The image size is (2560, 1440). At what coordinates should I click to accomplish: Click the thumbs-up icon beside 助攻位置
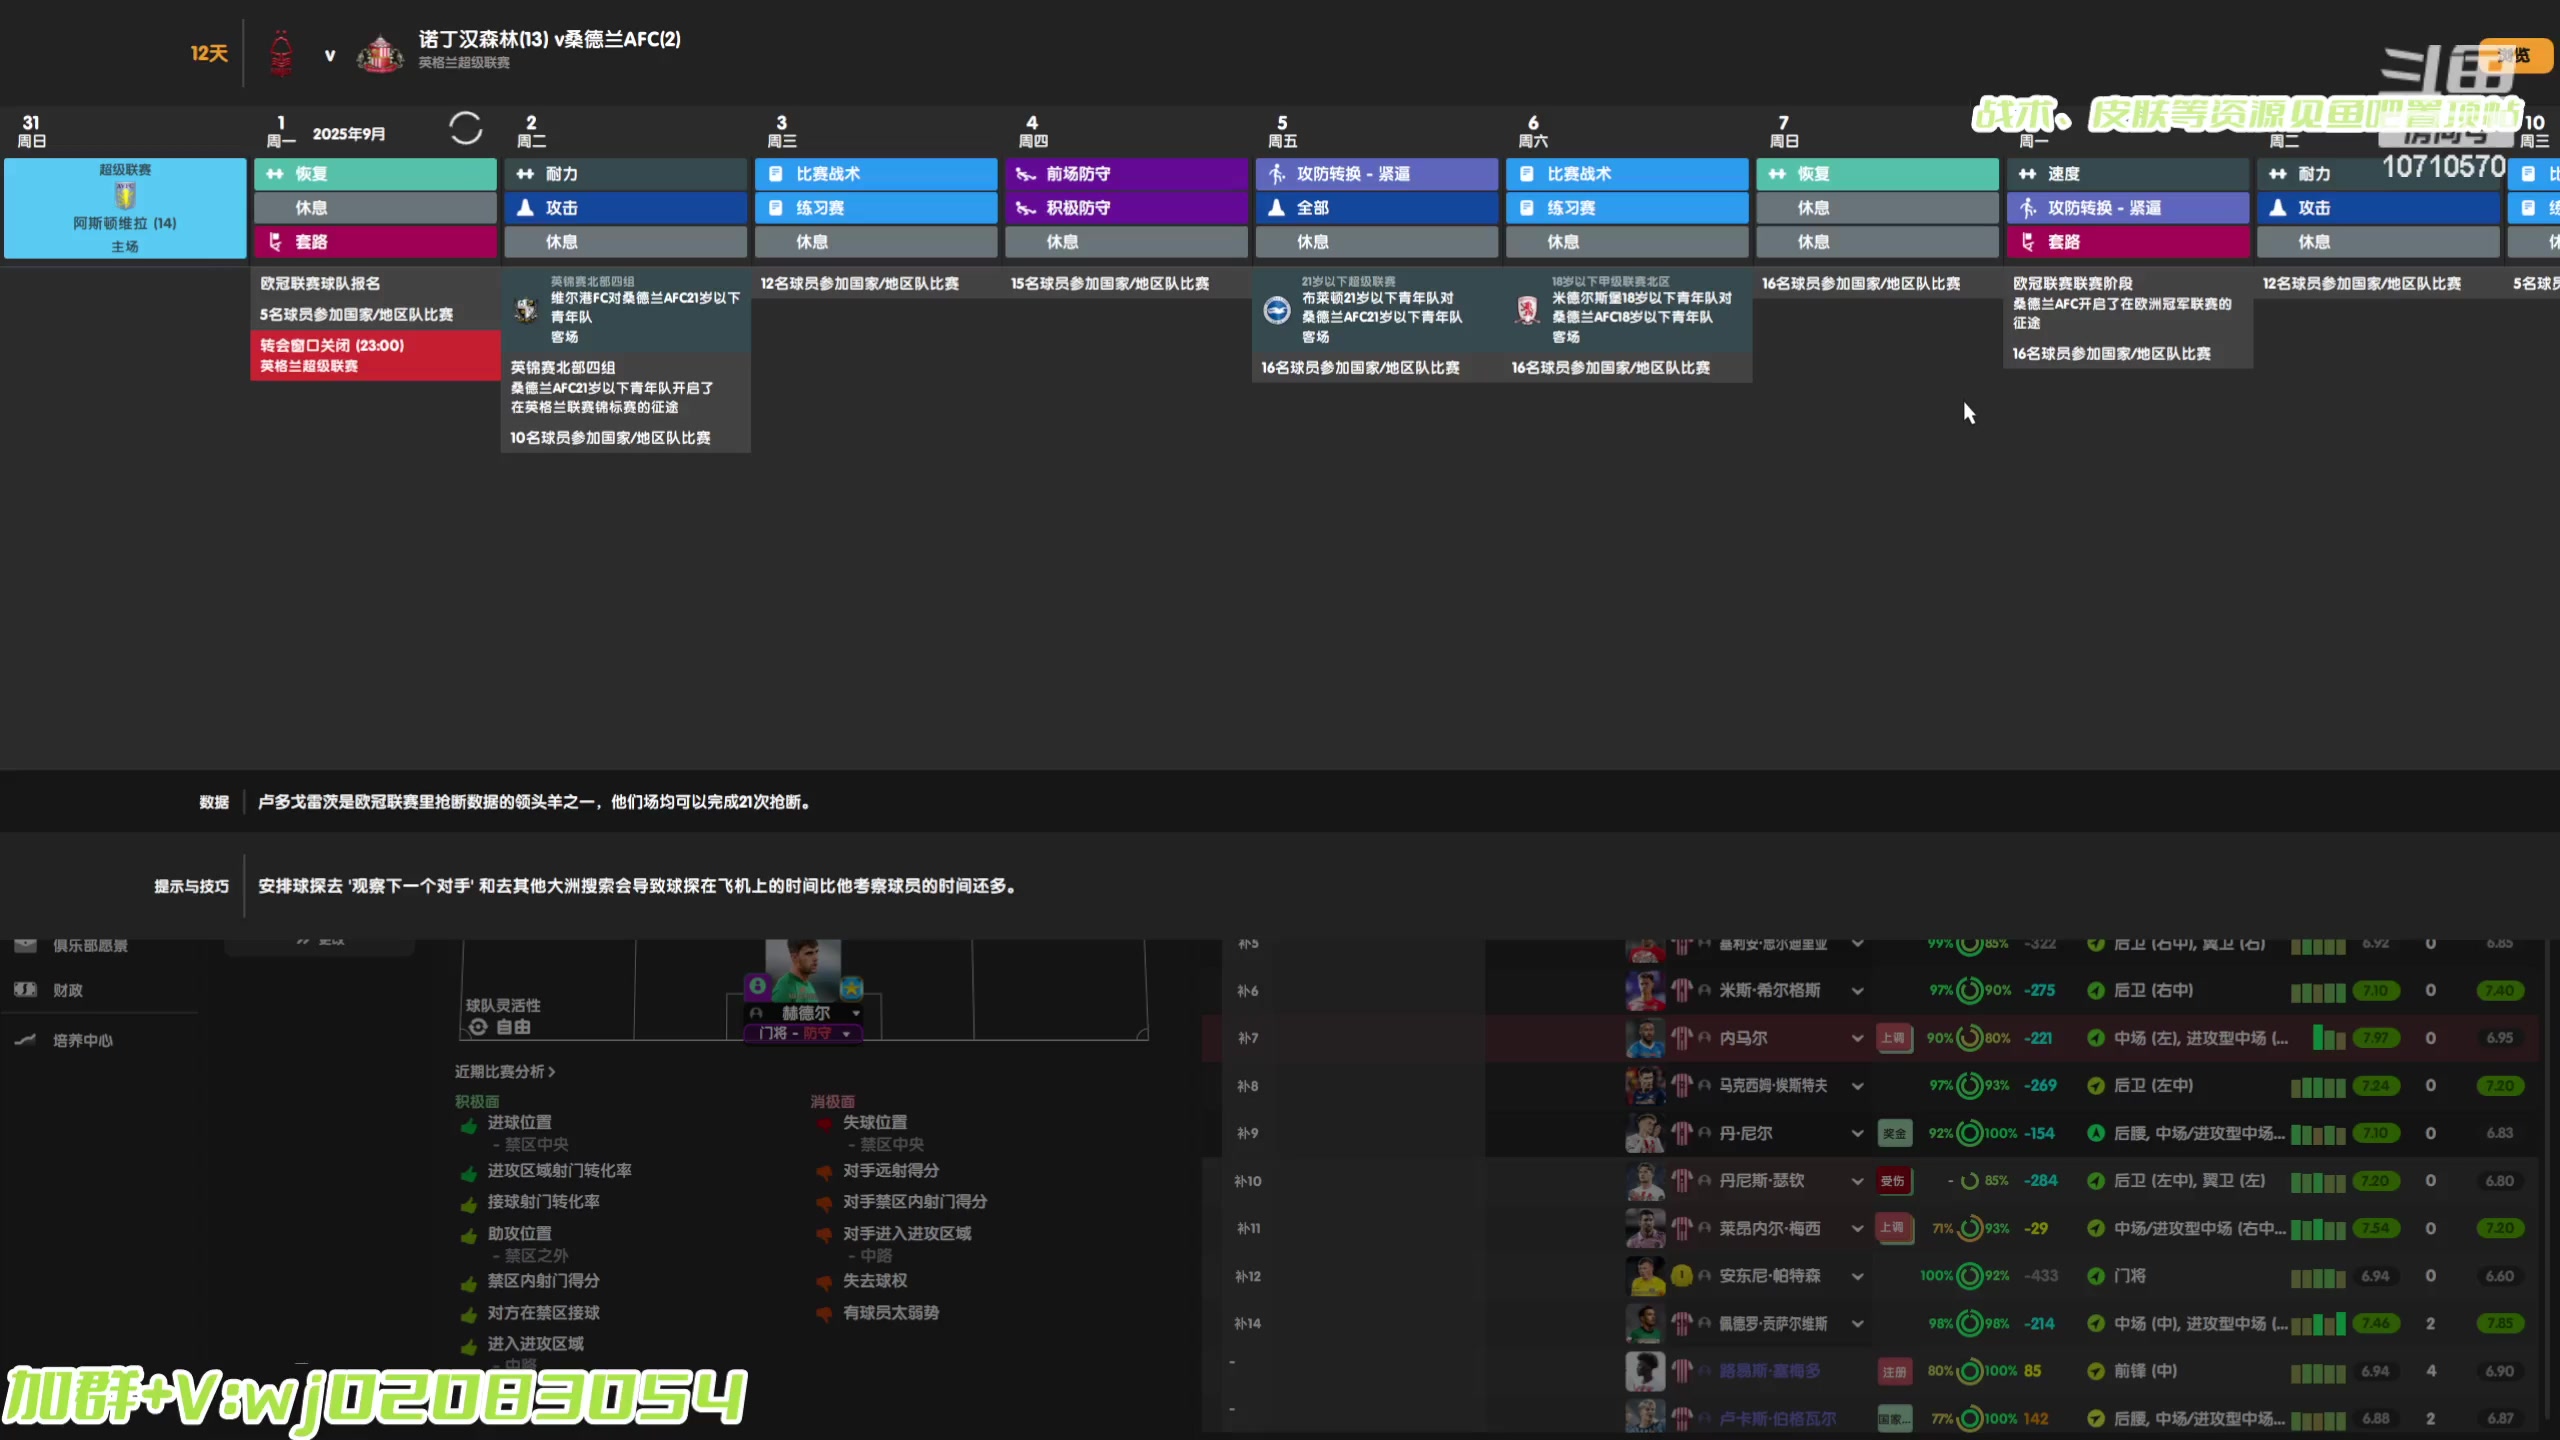pyautogui.click(x=468, y=1236)
